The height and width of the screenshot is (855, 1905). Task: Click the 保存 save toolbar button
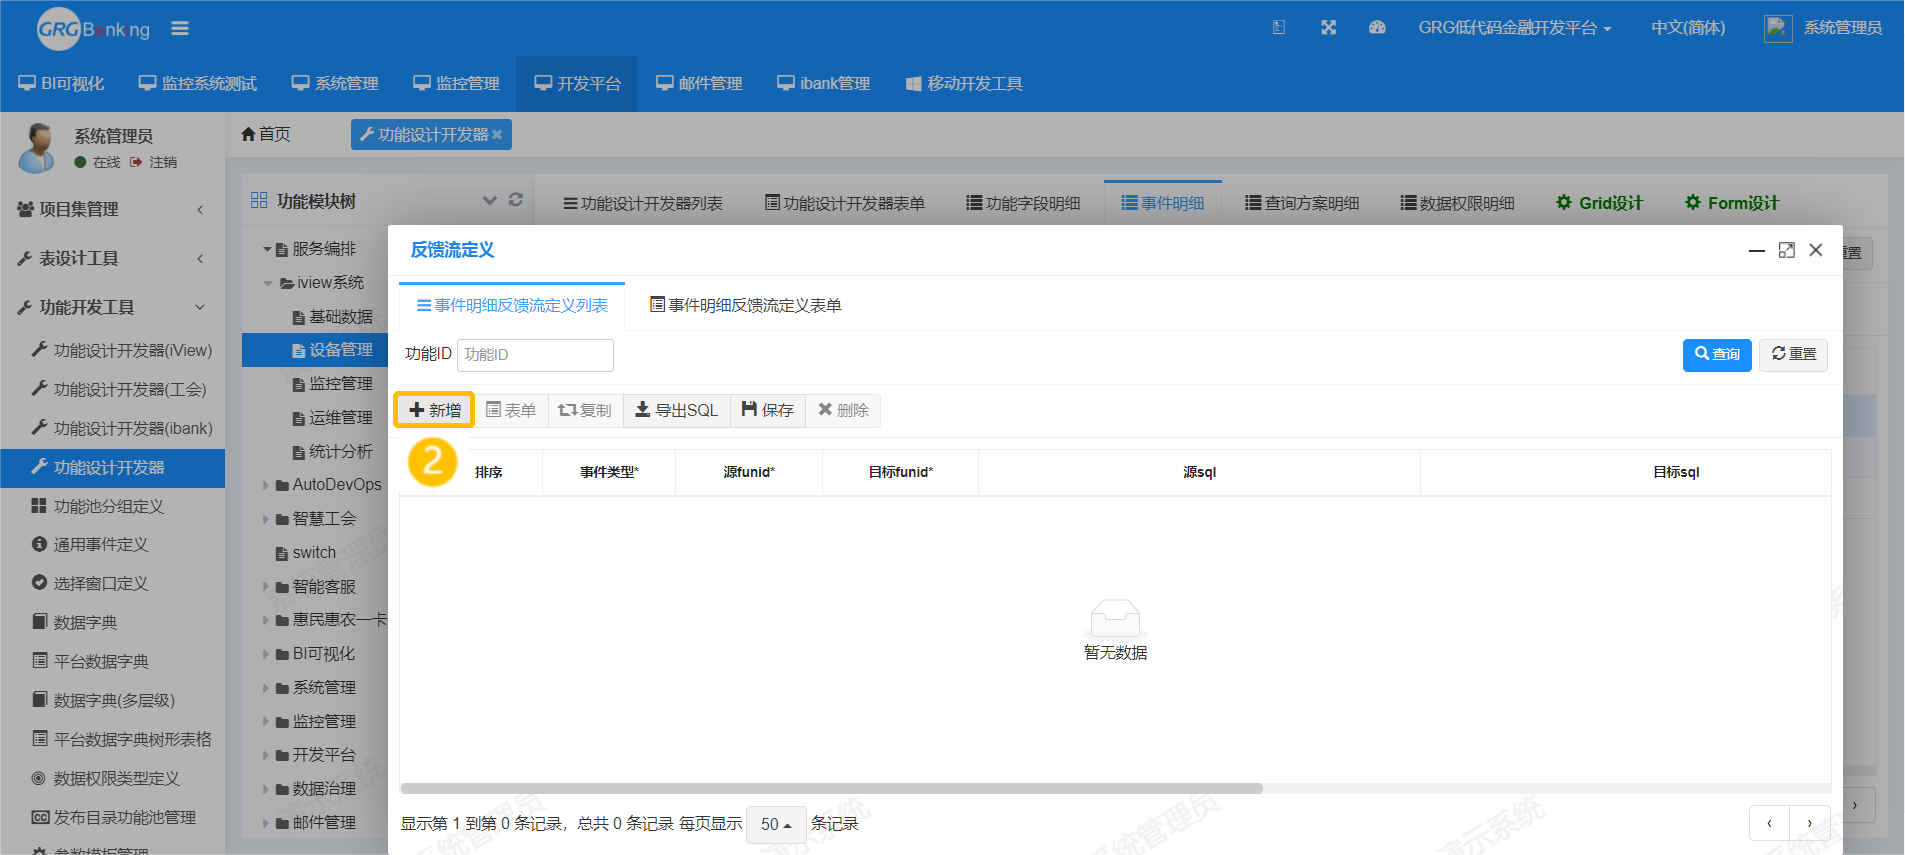tap(768, 410)
